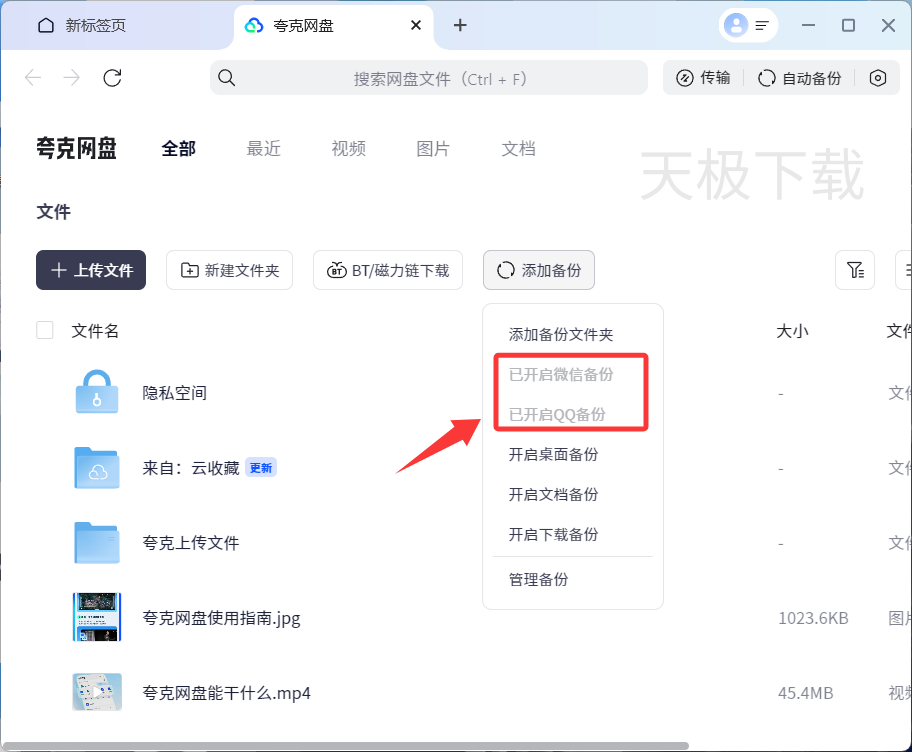Image resolution: width=912 pixels, height=752 pixels.
Task: Open the 隐私空间 lock folder icon
Action: click(97, 392)
